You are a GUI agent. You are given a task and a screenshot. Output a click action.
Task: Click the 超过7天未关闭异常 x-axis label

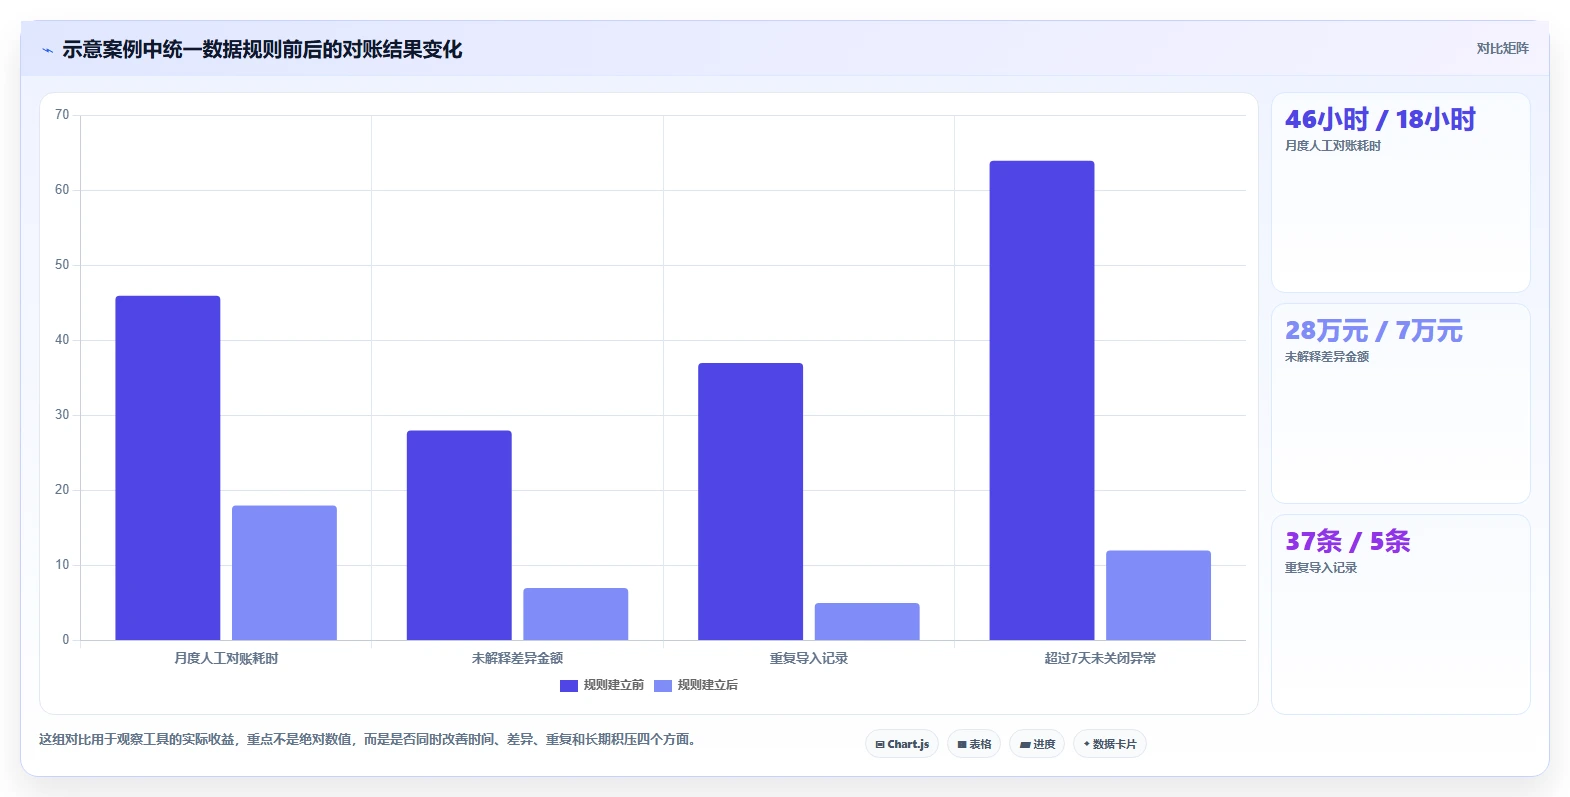click(x=1100, y=658)
